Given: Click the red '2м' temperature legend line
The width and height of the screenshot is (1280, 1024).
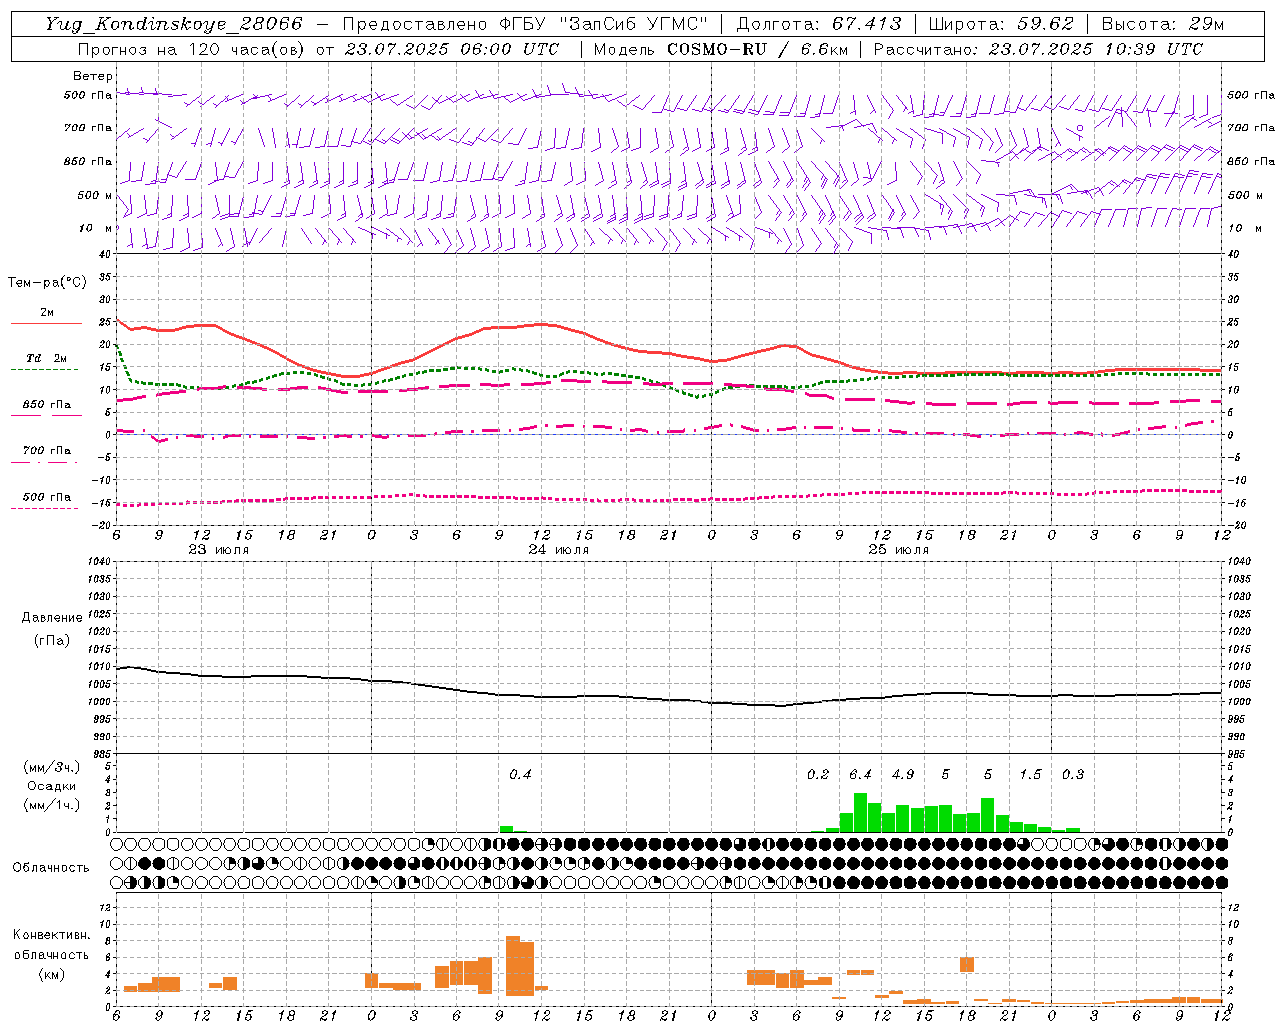Looking at the screenshot, I should [46, 323].
